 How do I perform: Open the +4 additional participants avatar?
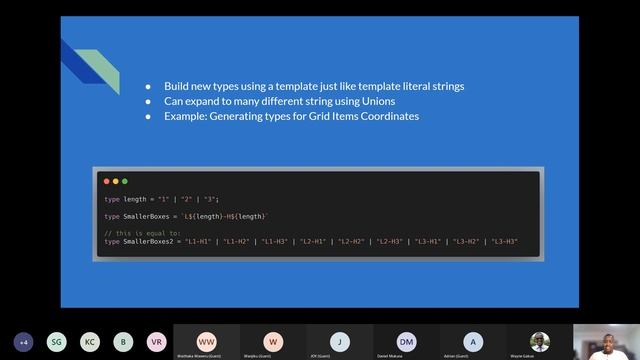pyautogui.click(x=23, y=342)
